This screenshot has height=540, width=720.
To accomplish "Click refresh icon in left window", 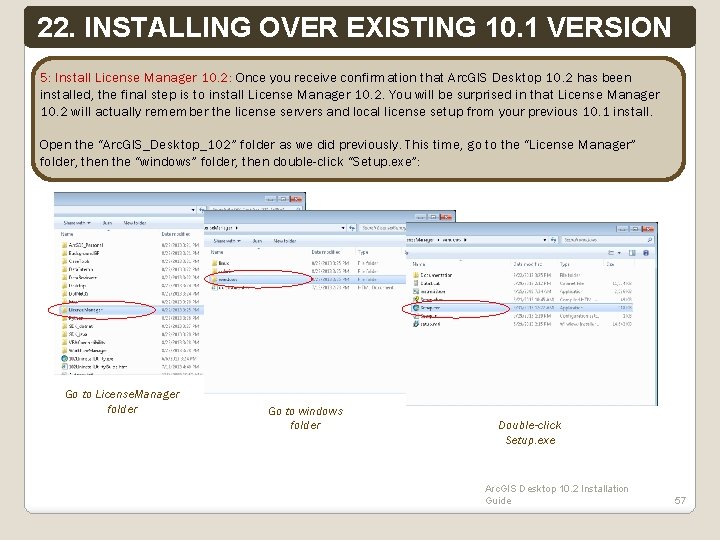I will point(201,210).
